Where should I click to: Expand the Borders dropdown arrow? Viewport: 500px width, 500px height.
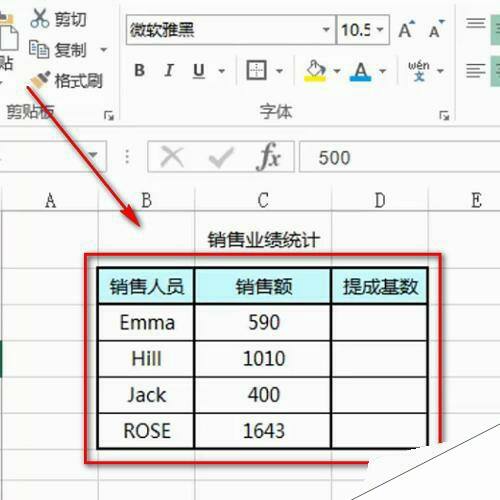click(279, 71)
